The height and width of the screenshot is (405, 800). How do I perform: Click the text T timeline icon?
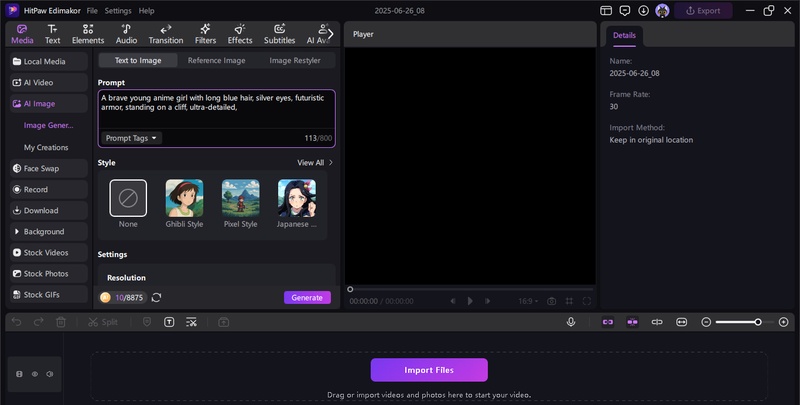pos(169,322)
